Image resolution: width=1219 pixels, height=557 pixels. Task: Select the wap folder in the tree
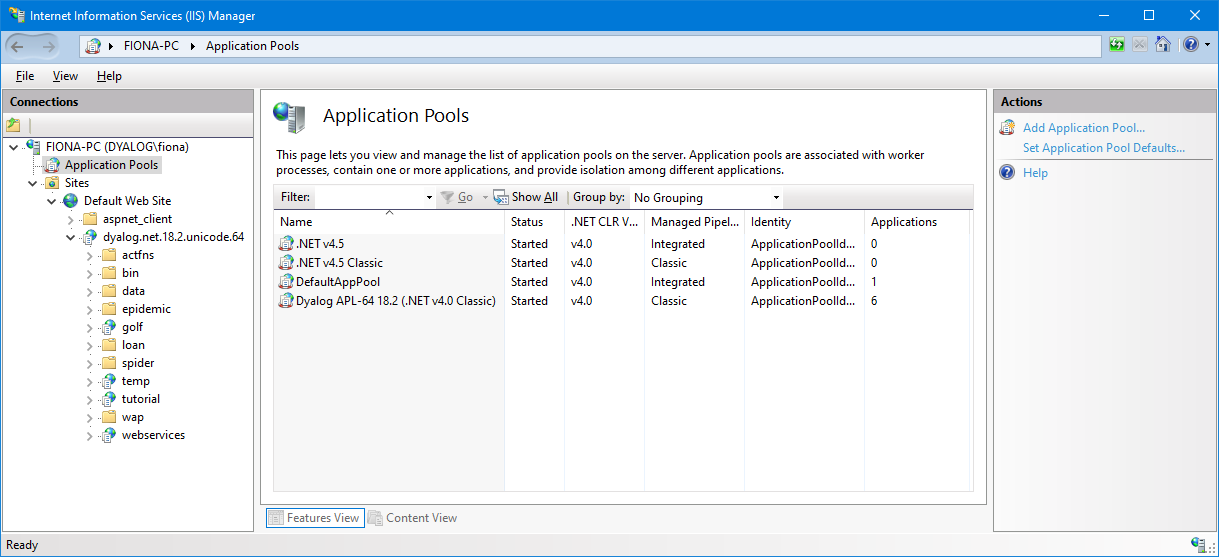point(132,417)
